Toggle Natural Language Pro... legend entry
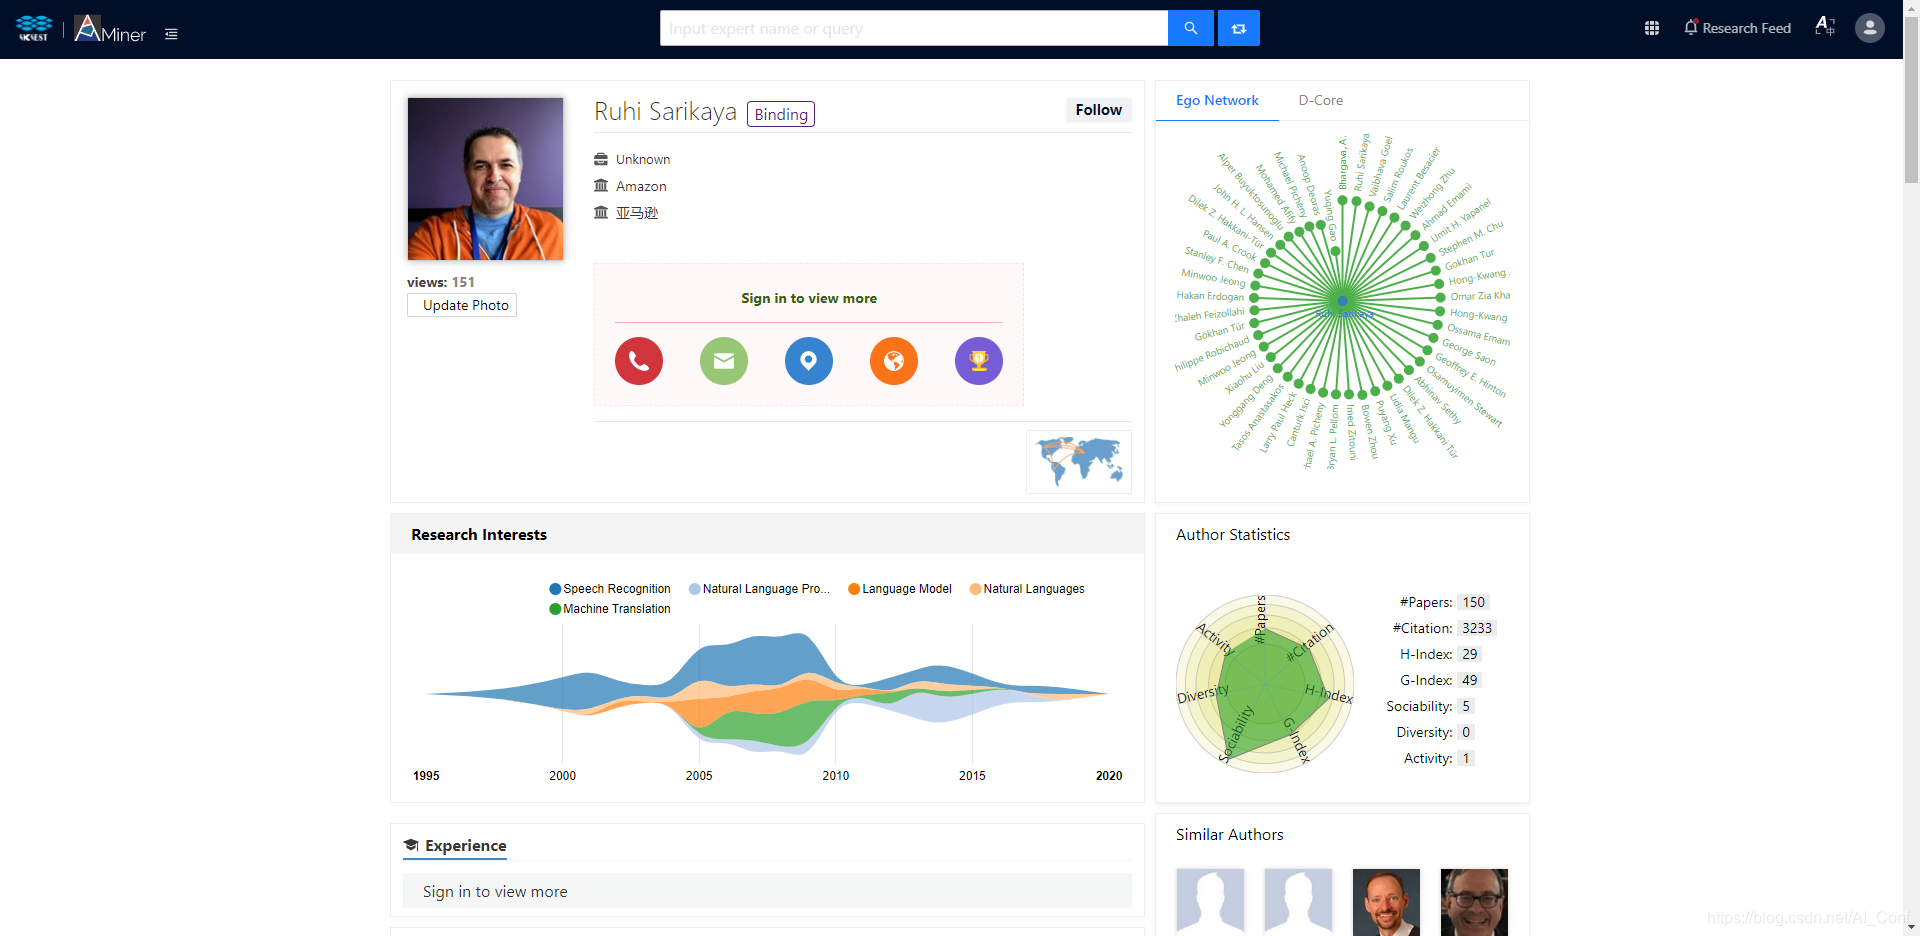1920x936 pixels. pos(759,589)
